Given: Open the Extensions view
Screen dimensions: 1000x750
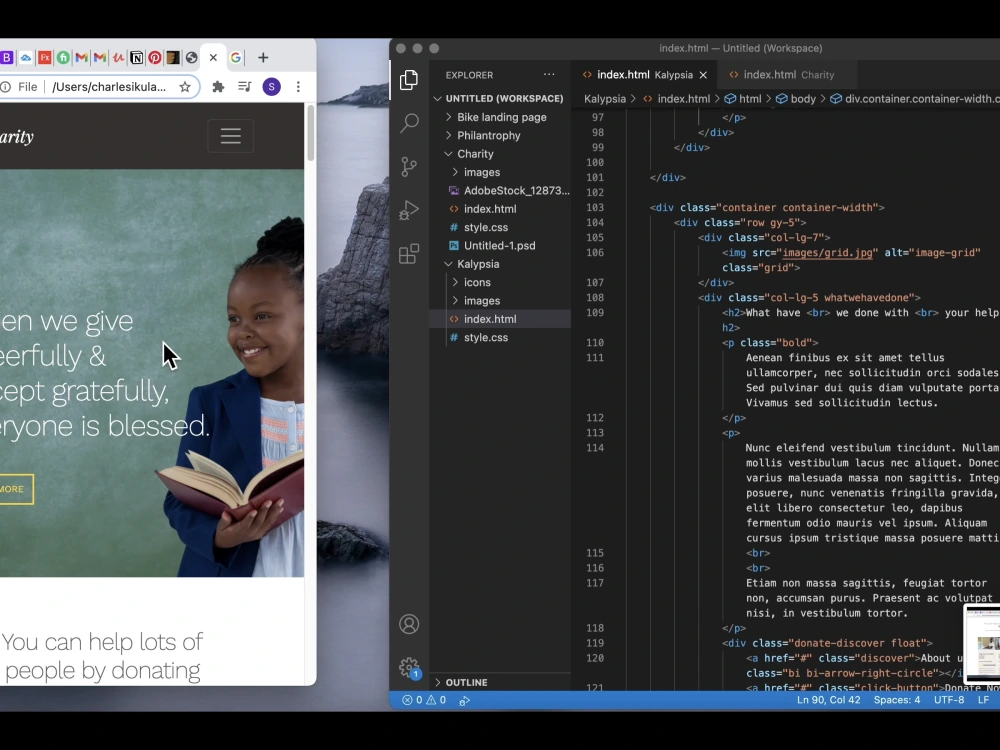Looking at the screenshot, I should (409, 254).
